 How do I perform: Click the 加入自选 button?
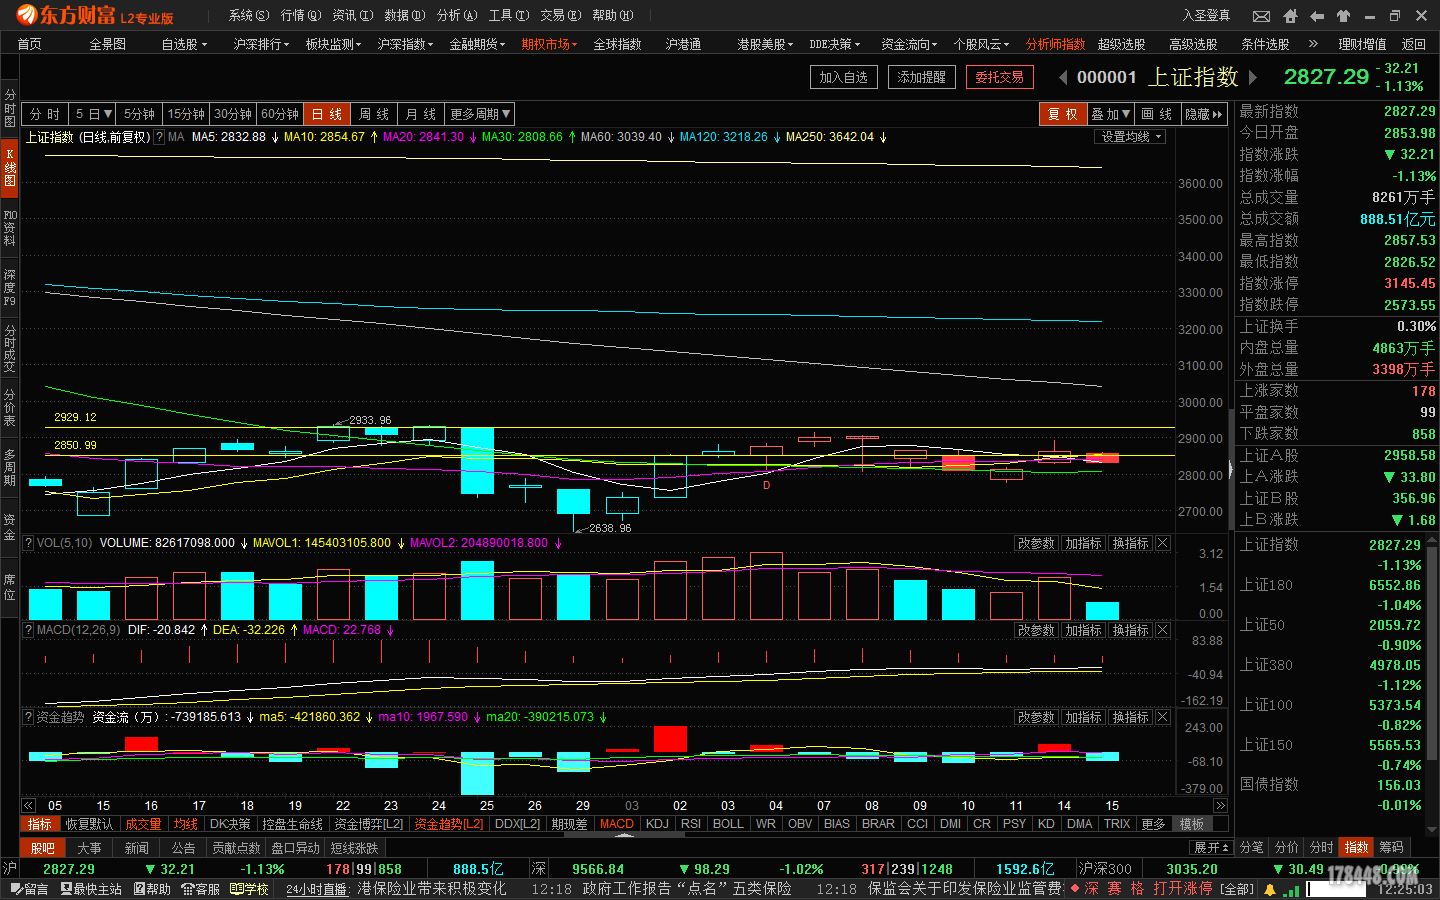[843, 77]
